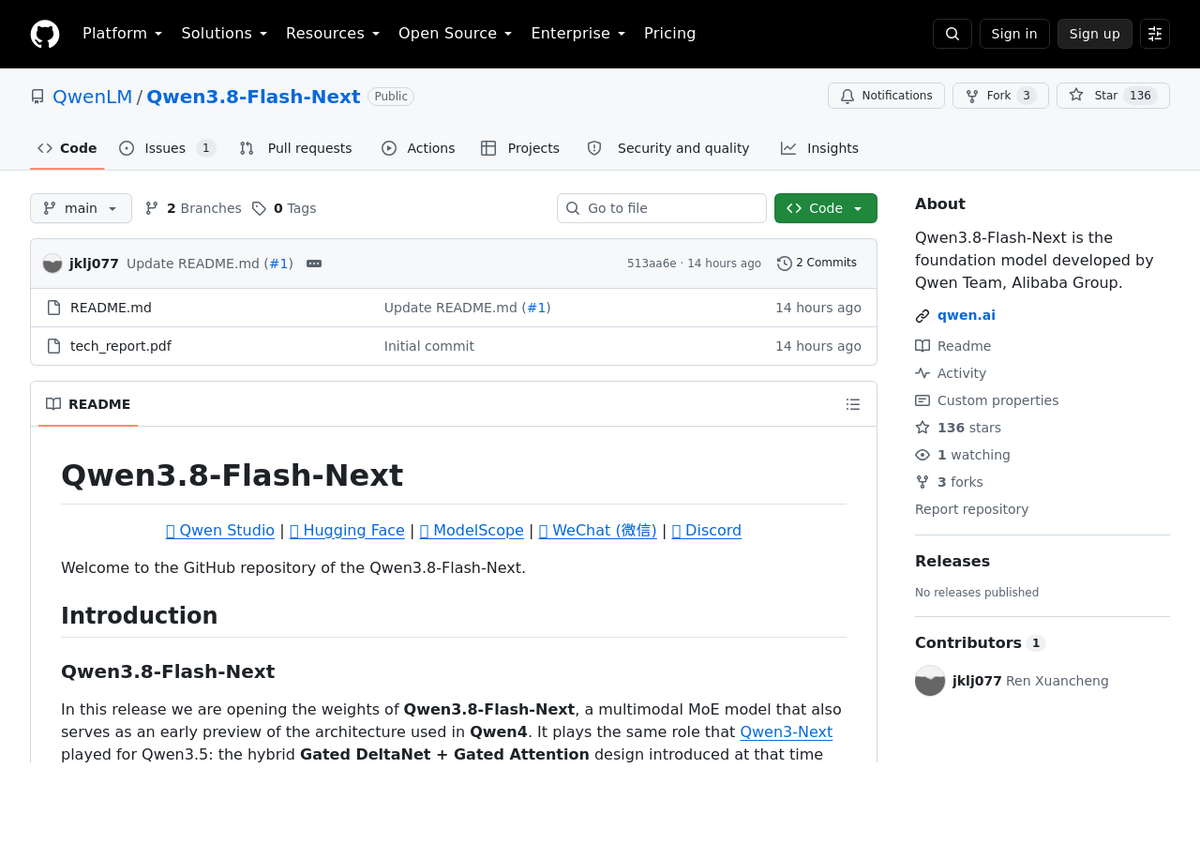View the 3 forks link
The image size is (1200, 844).
pos(949,482)
